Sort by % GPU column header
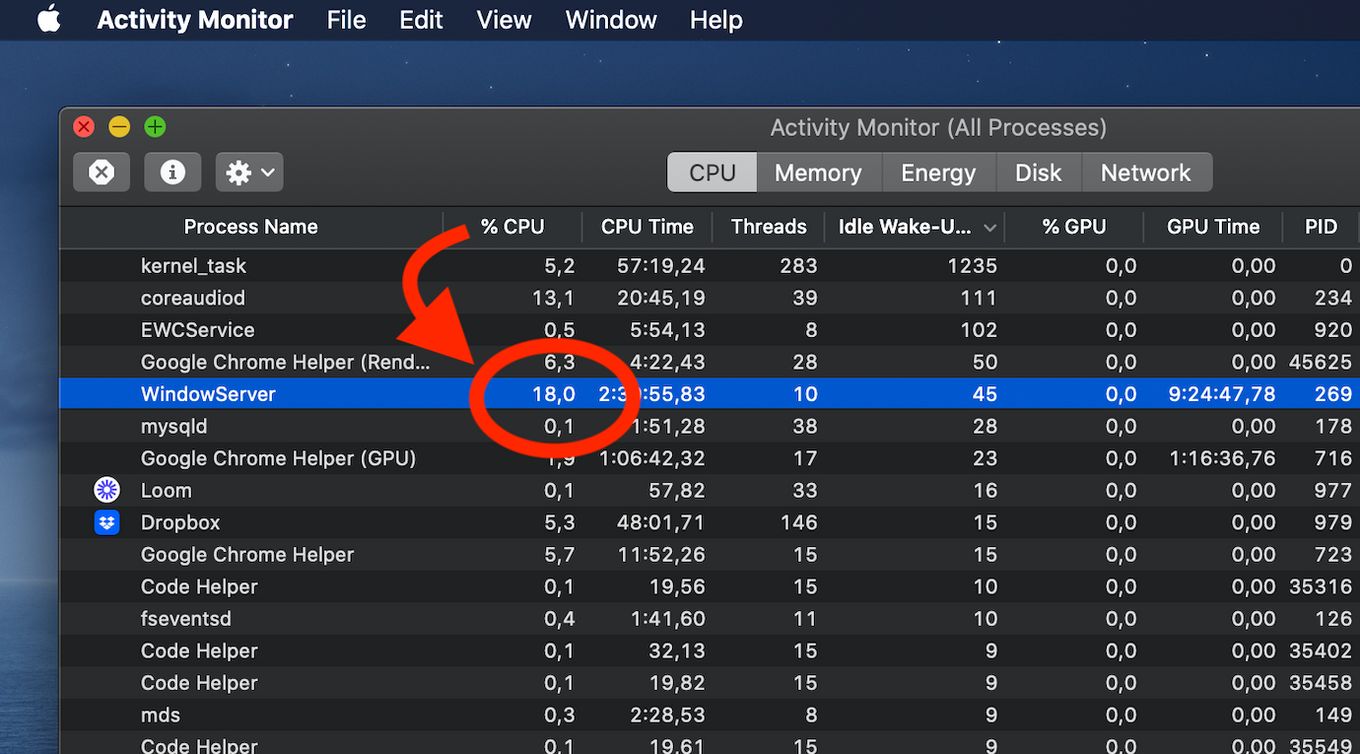Image resolution: width=1360 pixels, height=754 pixels. point(1074,227)
